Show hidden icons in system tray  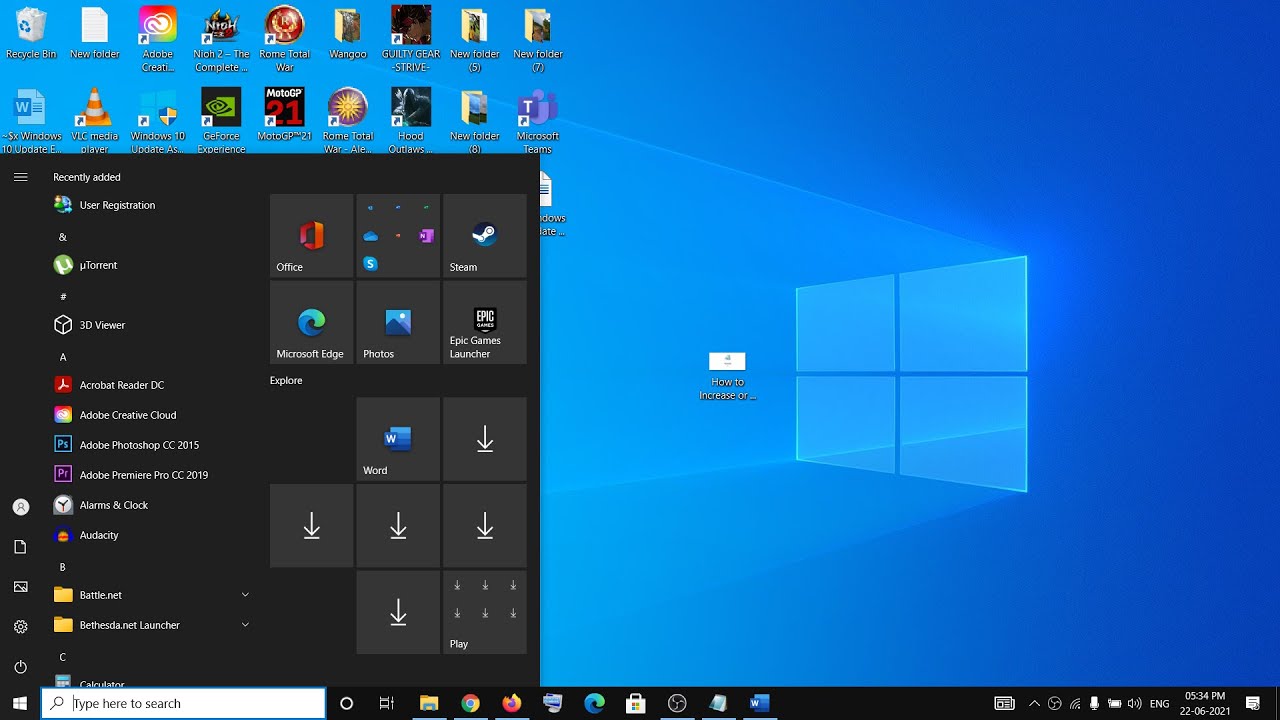pyautogui.click(x=1034, y=704)
